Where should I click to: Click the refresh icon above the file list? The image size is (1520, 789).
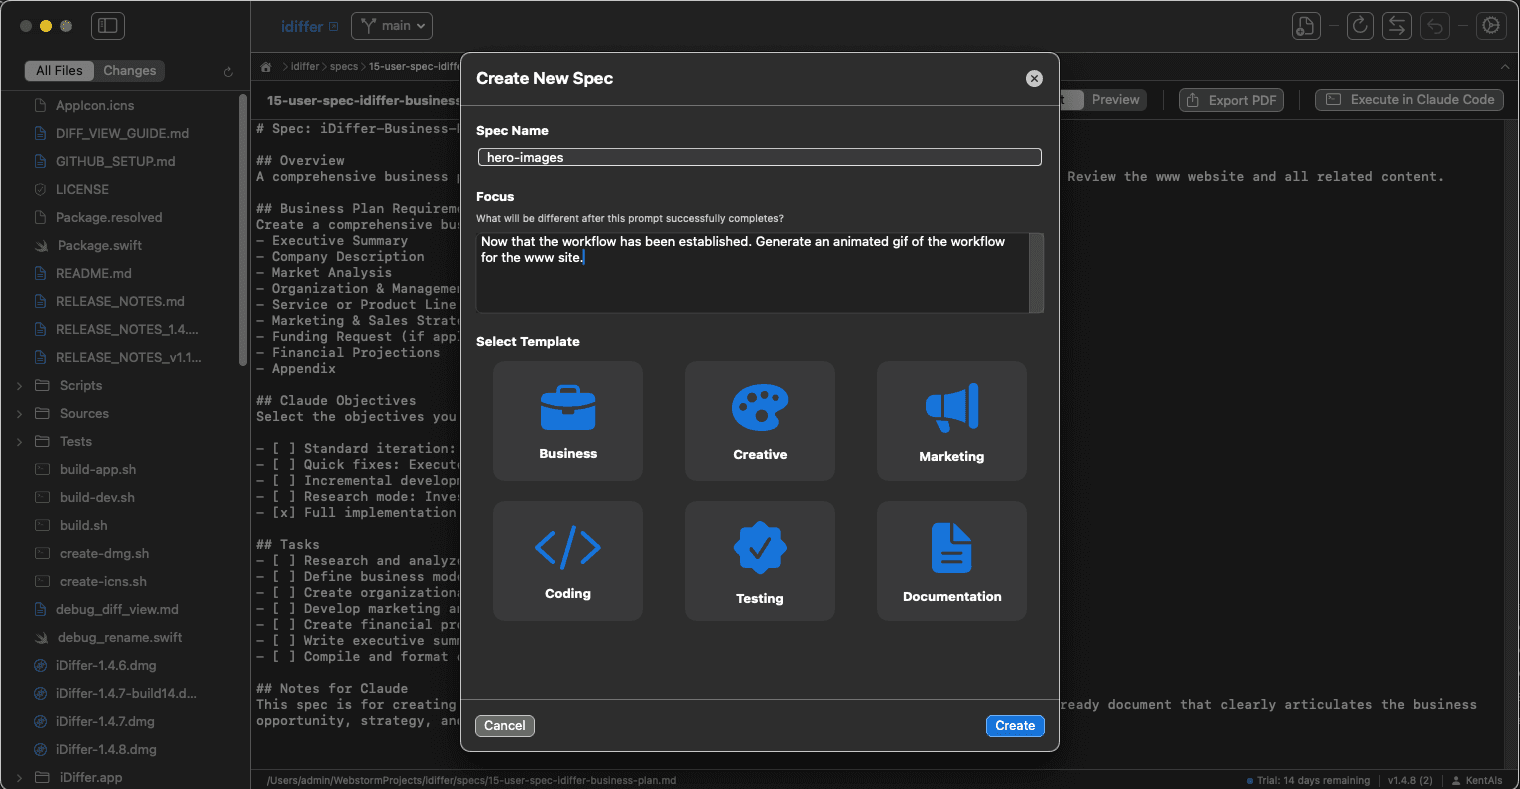click(228, 71)
